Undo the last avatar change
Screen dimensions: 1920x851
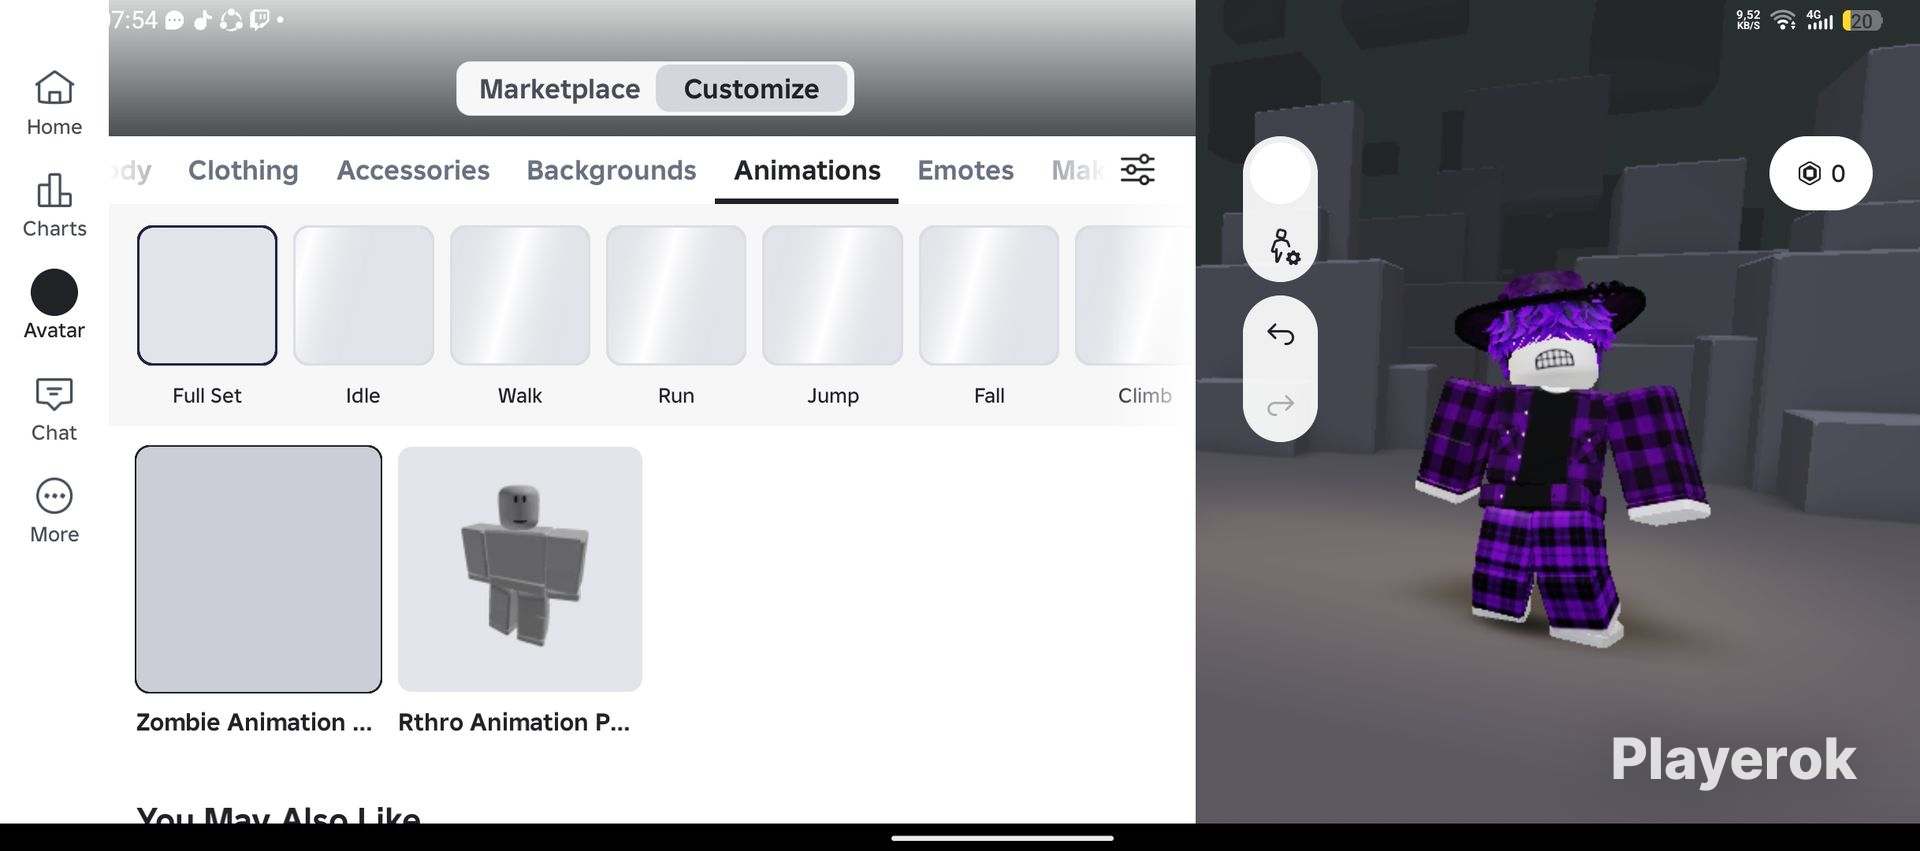point(1280,333)
